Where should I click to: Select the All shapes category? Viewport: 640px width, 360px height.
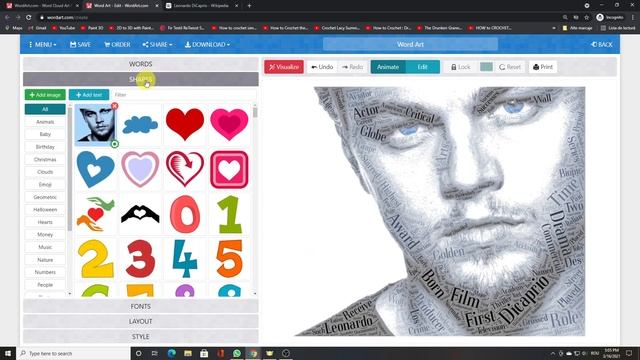45,109
